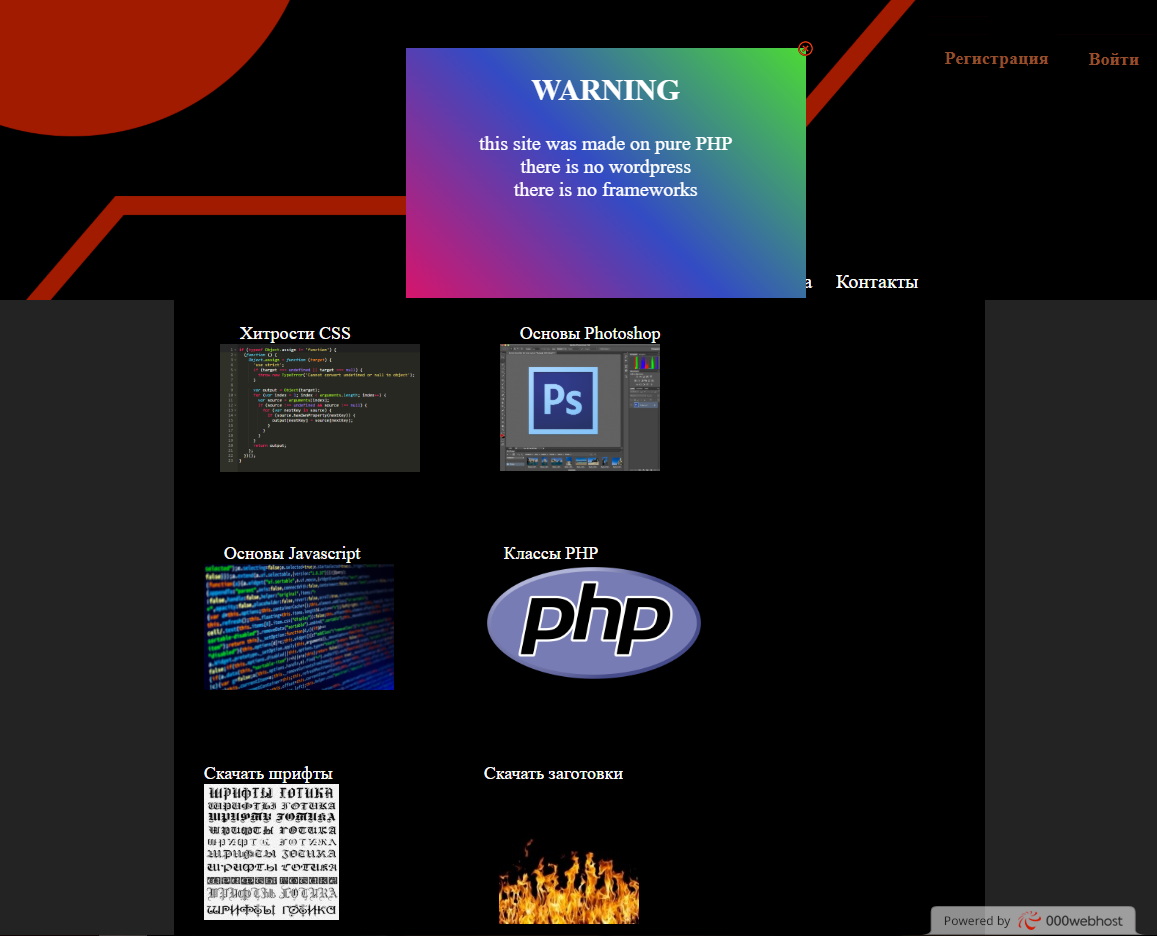Screen dimensions: 1157x936
Task: Click the Powered by 000webhost badge
Action: pyautogui.click(x=1032, y=920)
